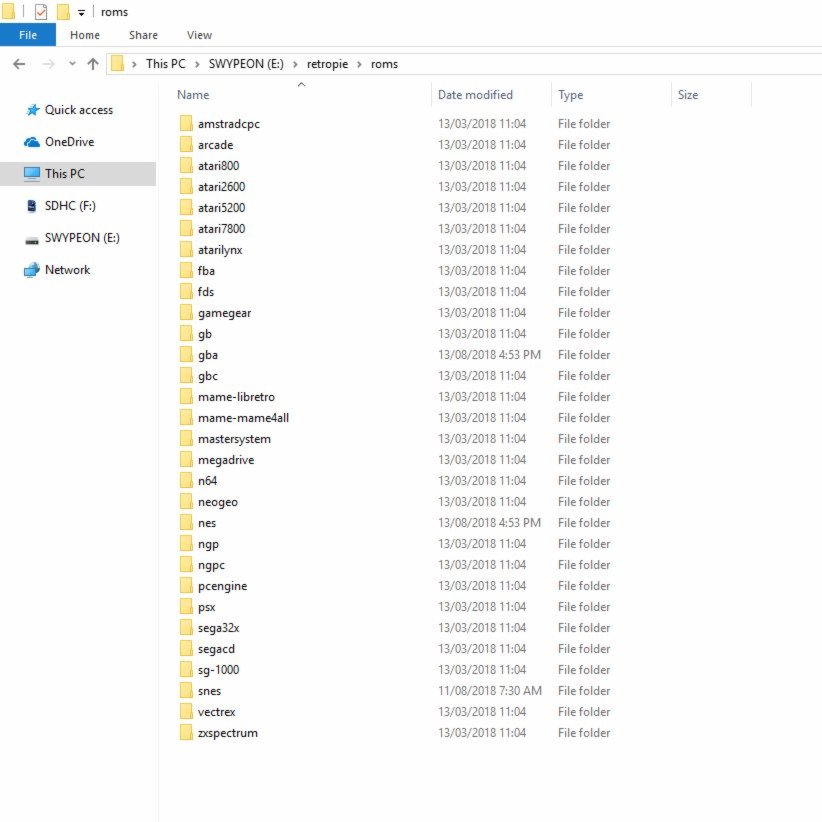
Task: Expand chevron after retropie breadcrumb
Action: (359, 64)
